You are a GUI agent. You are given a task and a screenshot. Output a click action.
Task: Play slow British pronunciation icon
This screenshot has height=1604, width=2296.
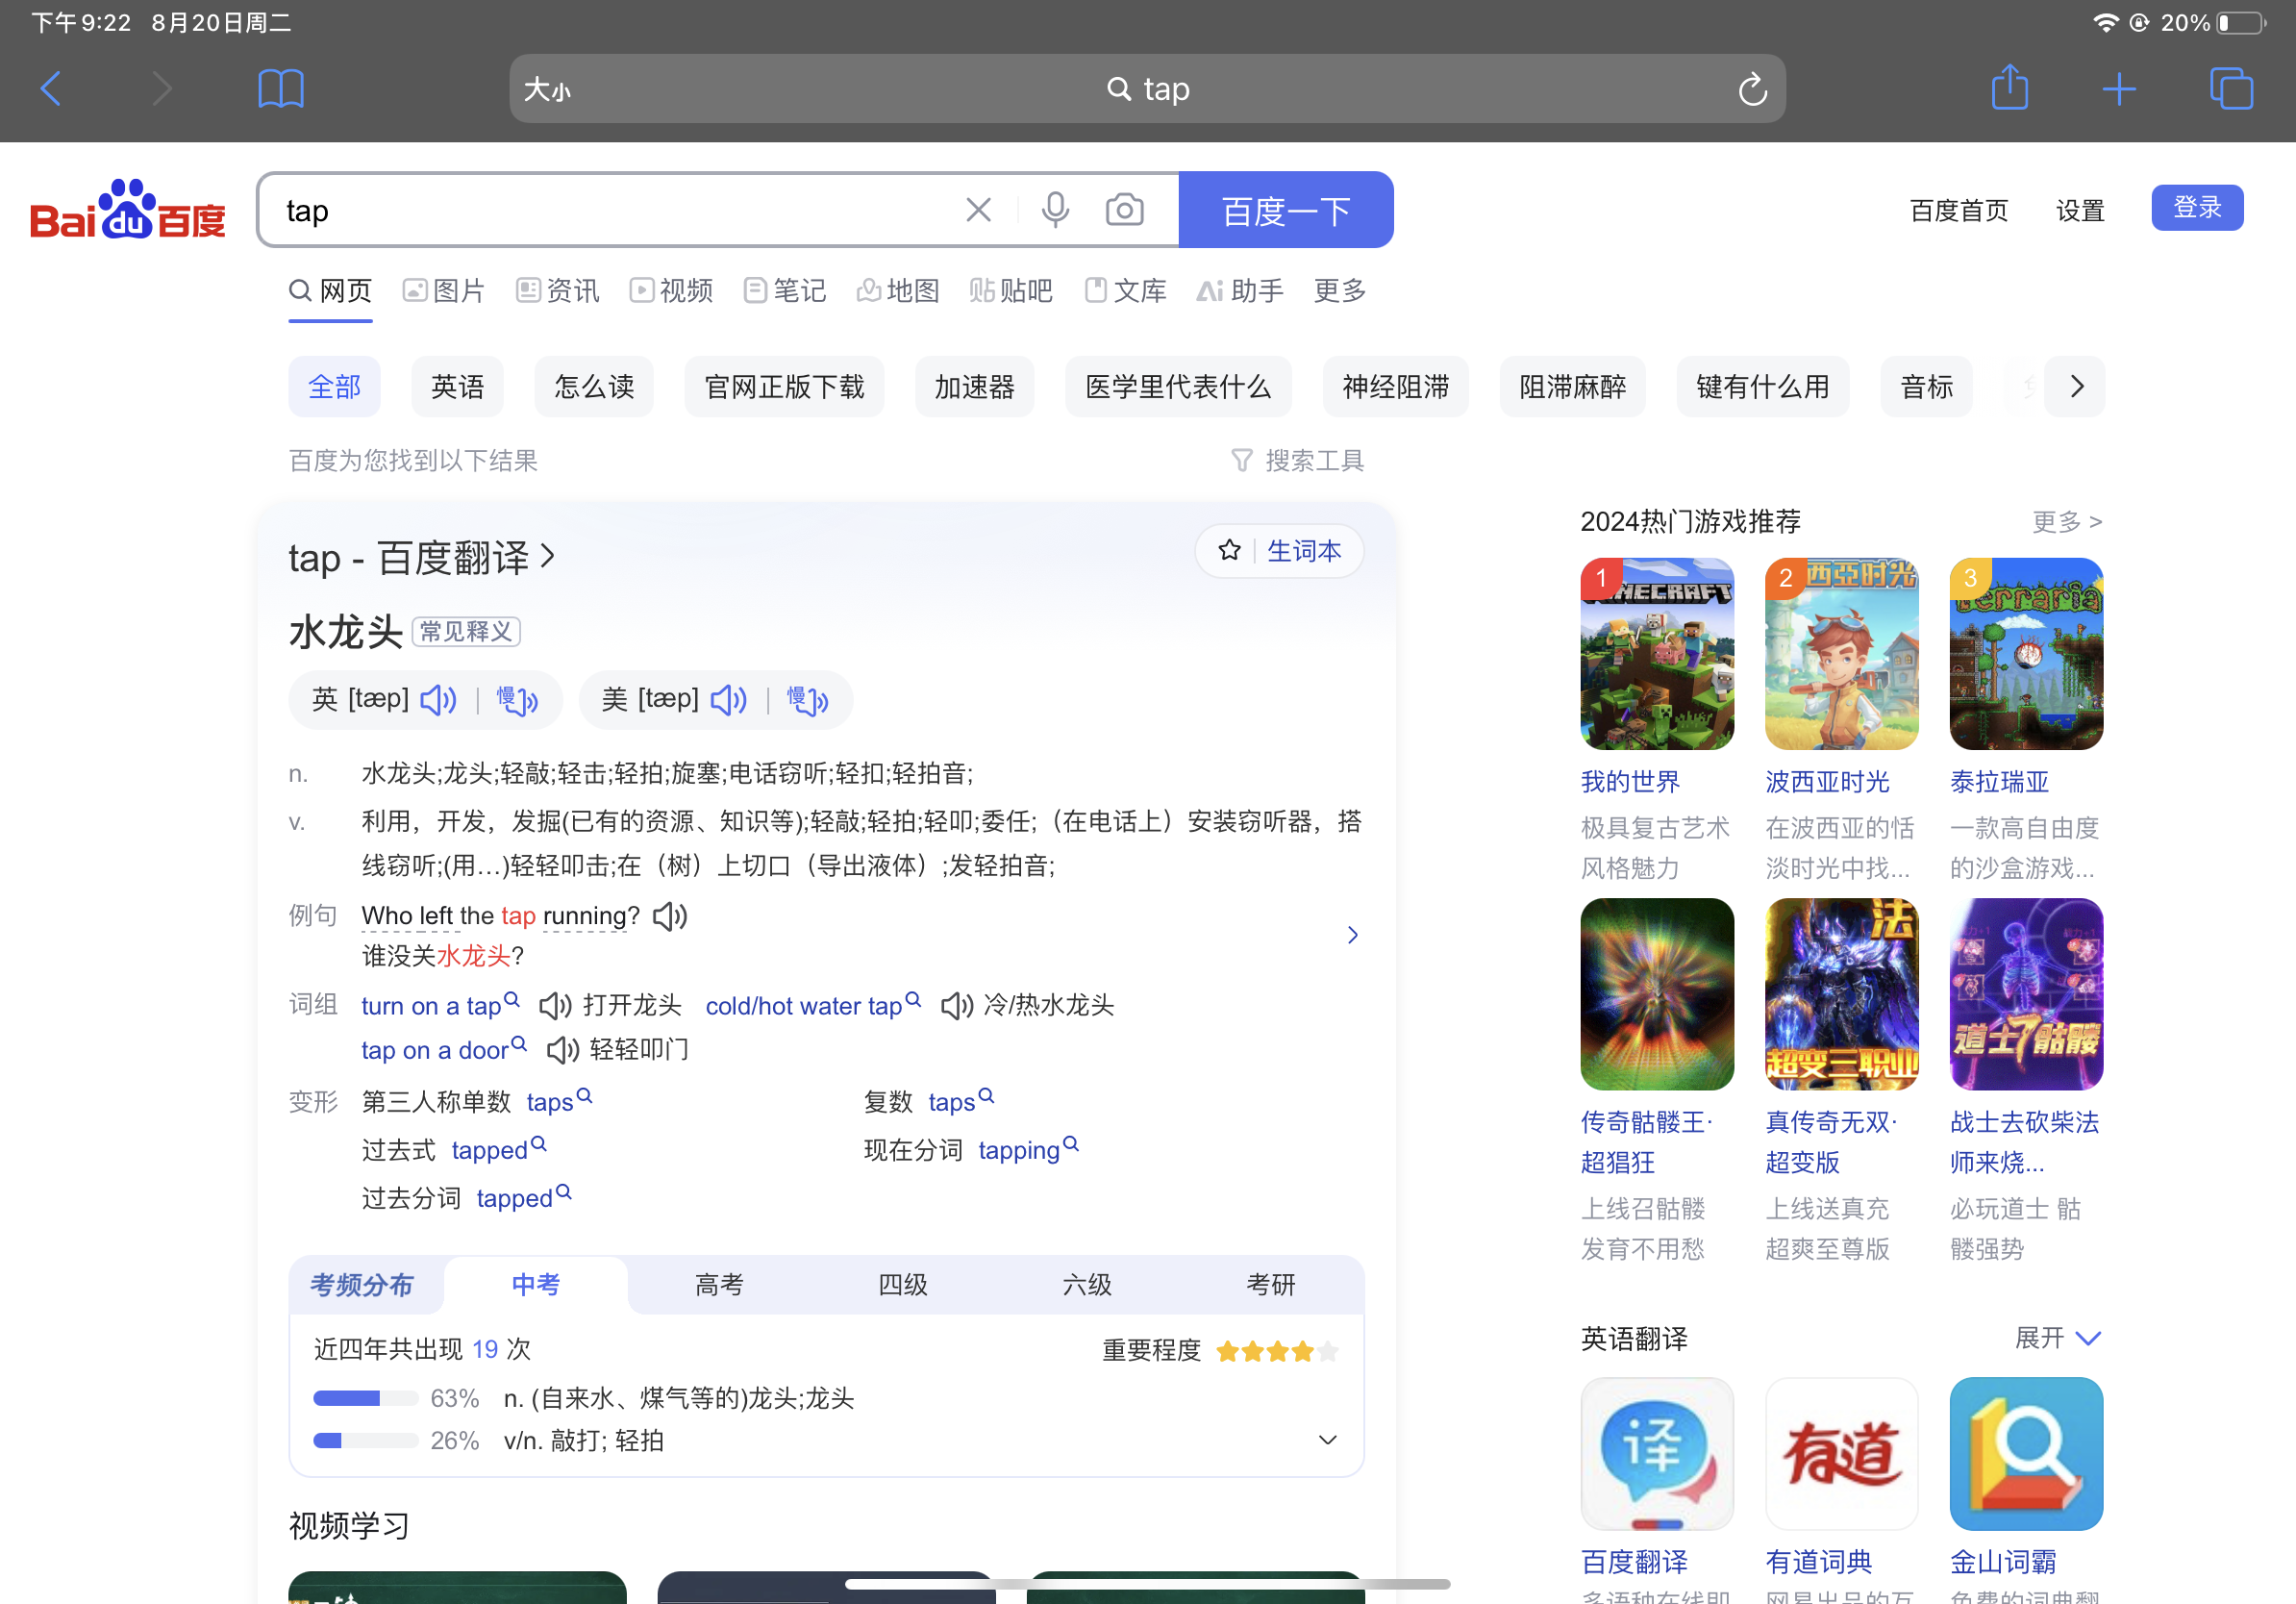[517, 700]
